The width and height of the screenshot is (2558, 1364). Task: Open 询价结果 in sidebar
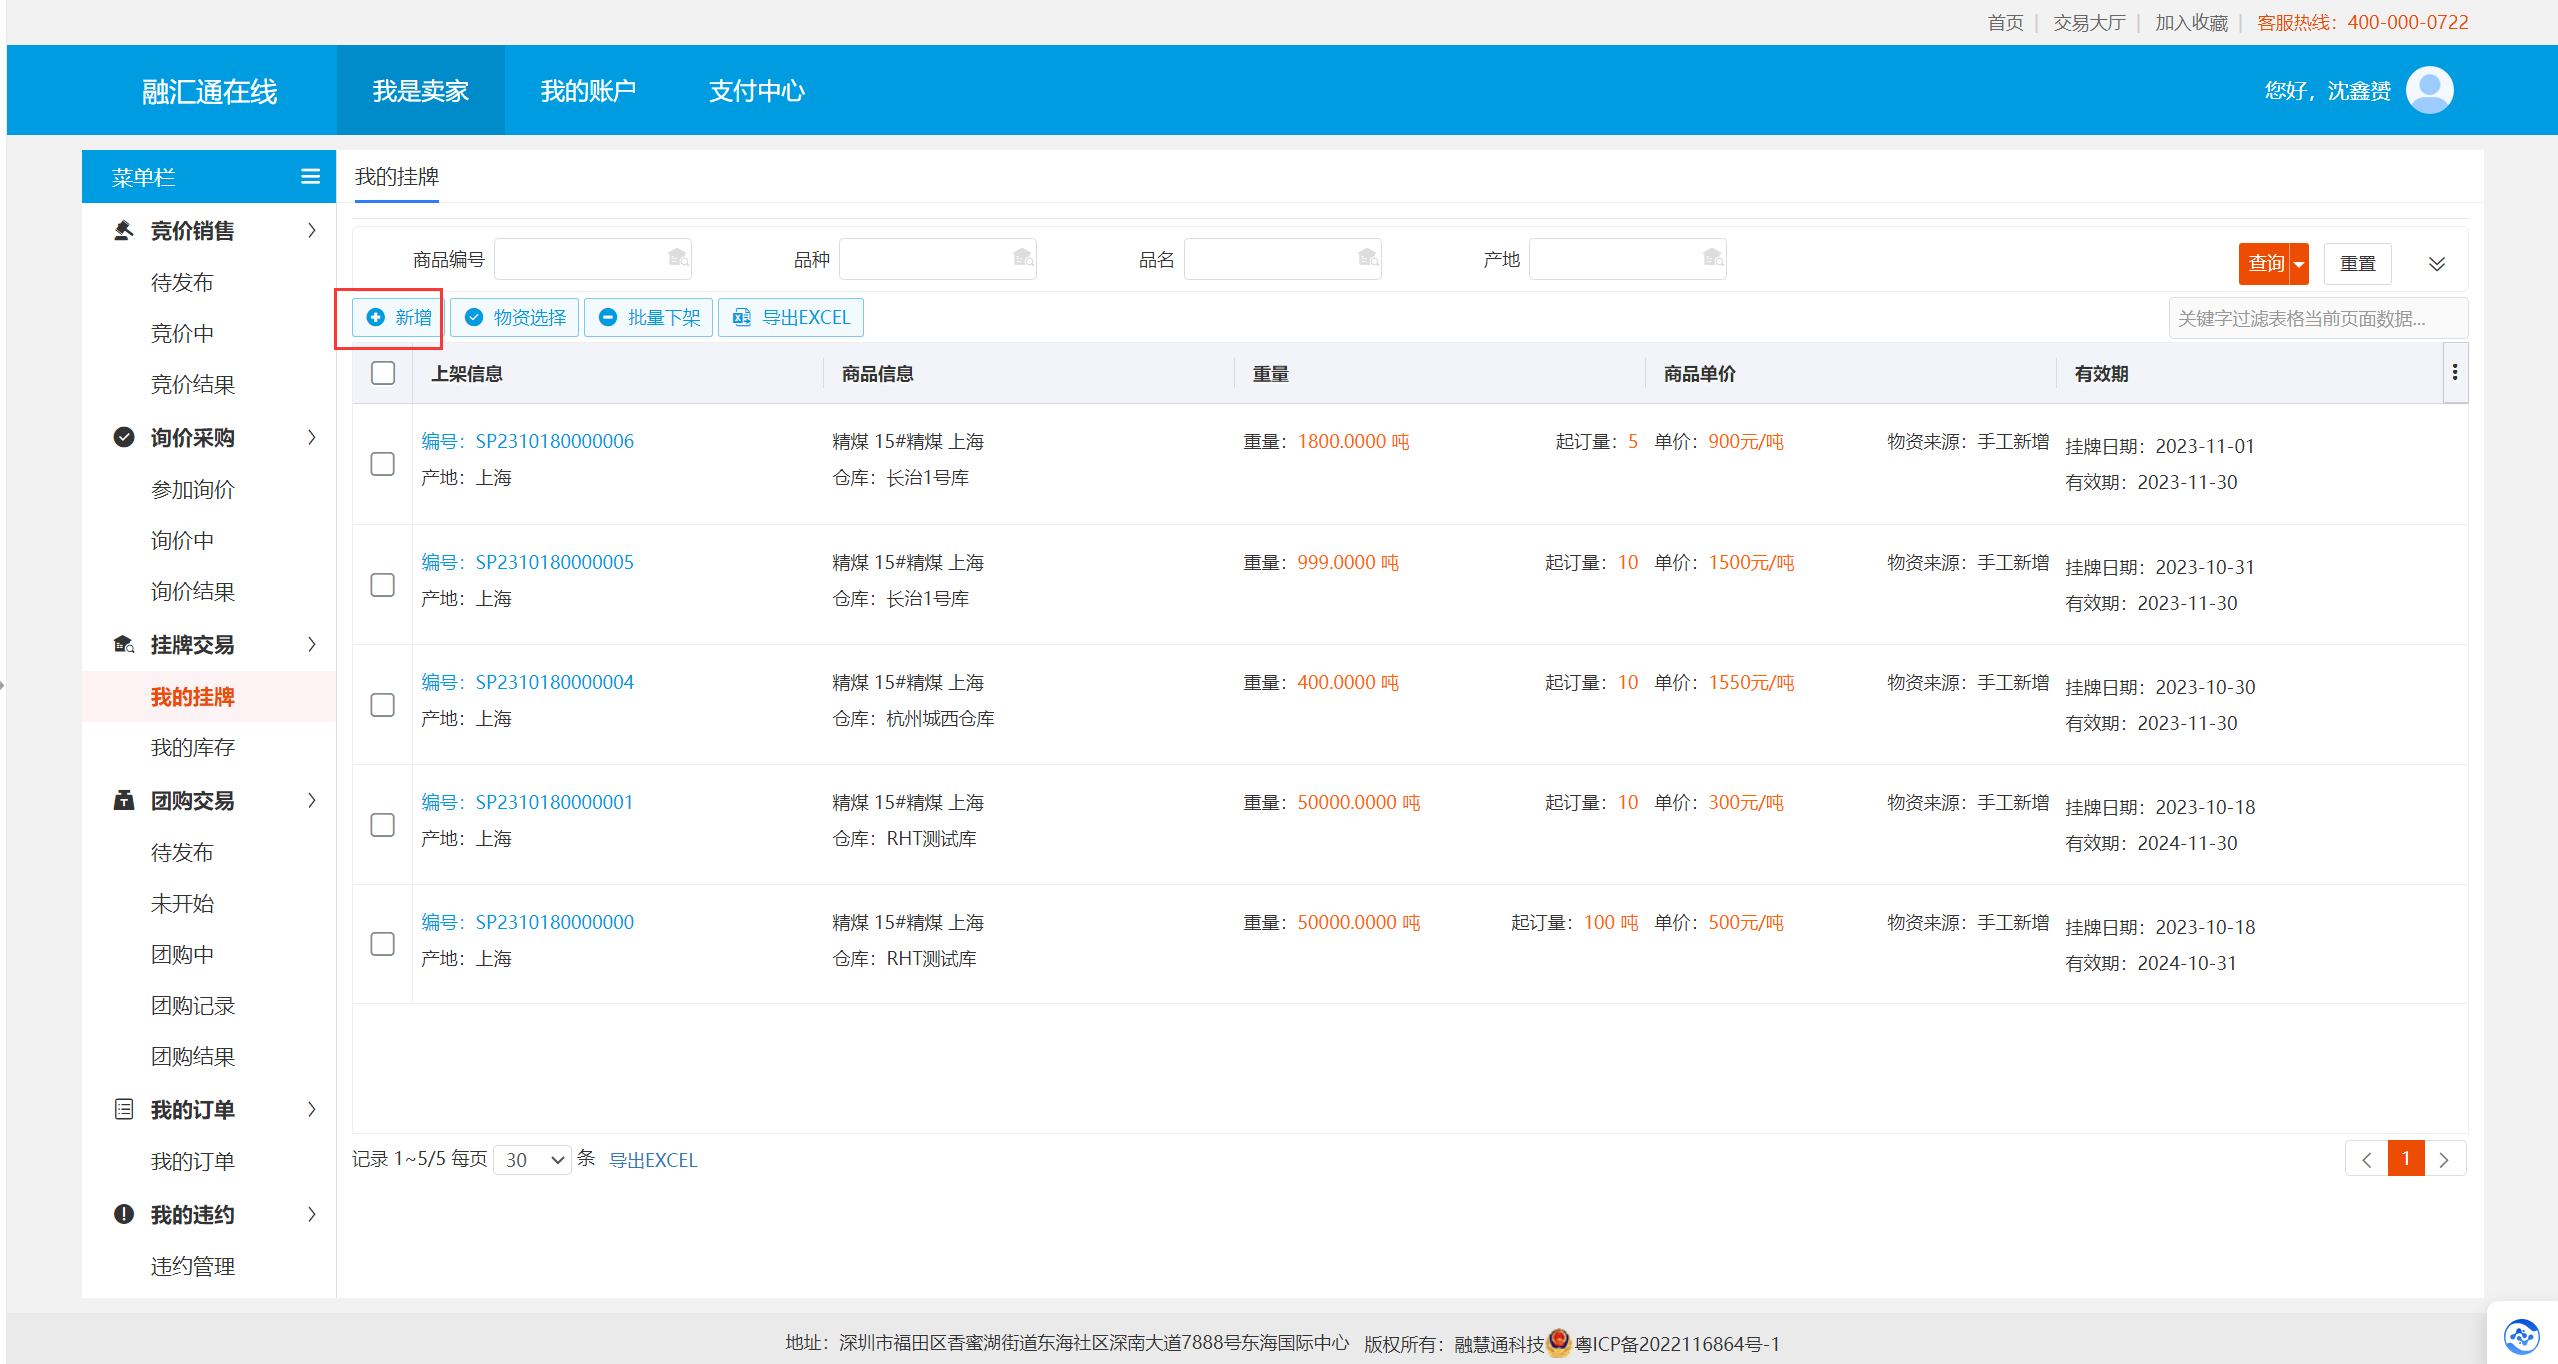pos(193,592)
